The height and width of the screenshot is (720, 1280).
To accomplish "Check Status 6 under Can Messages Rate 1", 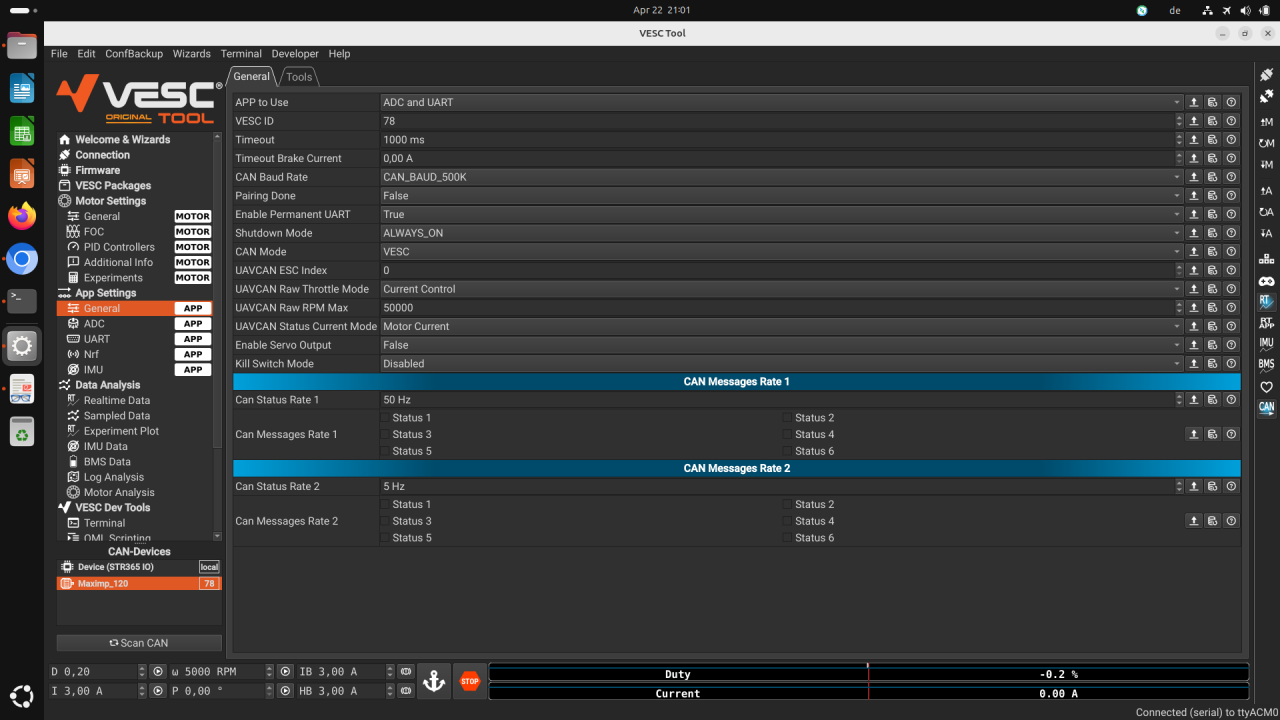I will click(785, 451).
